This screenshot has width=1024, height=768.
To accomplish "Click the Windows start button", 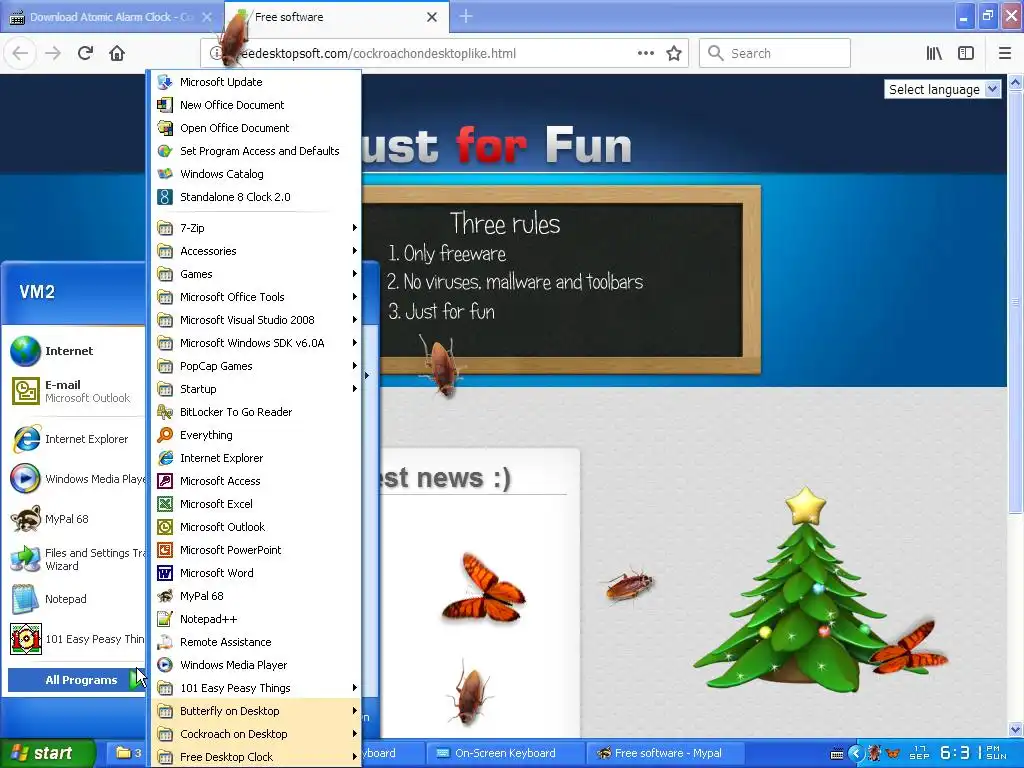I will click(x=47, y=753).
